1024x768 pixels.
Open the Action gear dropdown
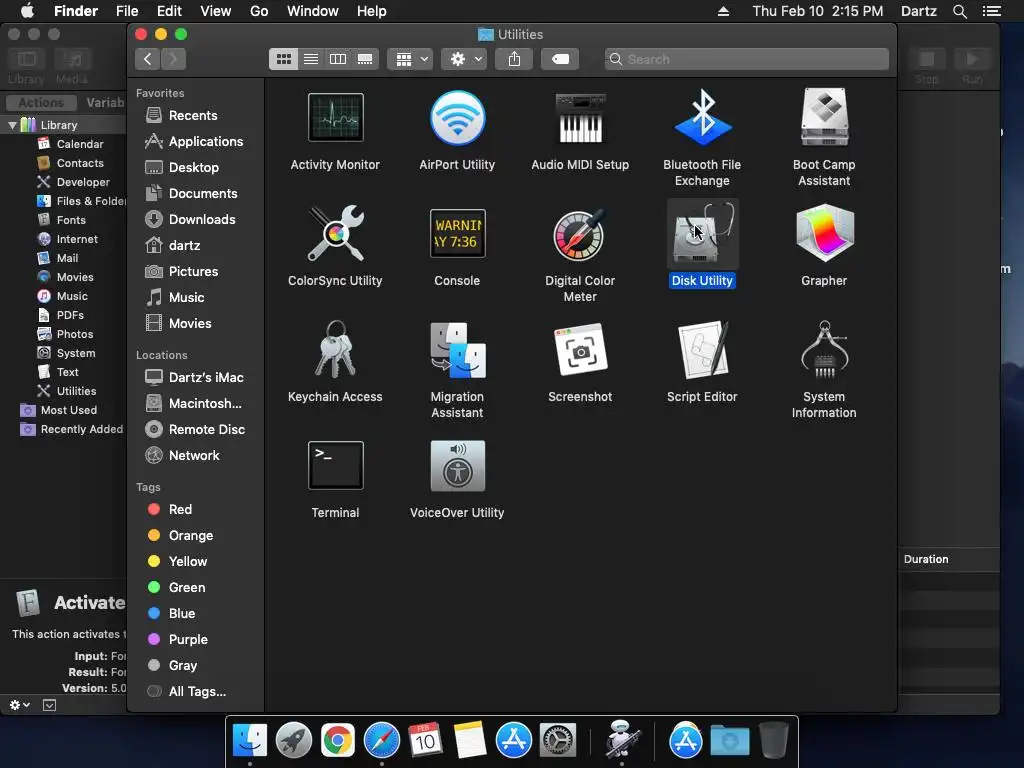[464, 59]
